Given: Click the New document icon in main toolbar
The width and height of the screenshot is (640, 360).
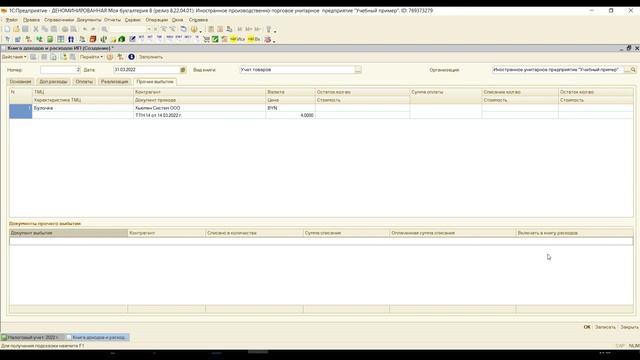Looking at the screenshot, I should pyautogui.click(x=7, y=29).
